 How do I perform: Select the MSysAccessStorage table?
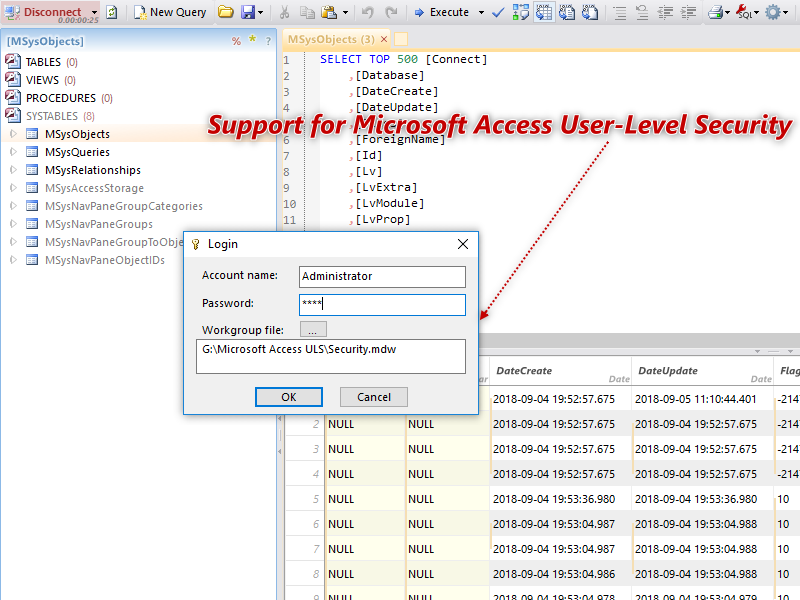click(94, 188)
